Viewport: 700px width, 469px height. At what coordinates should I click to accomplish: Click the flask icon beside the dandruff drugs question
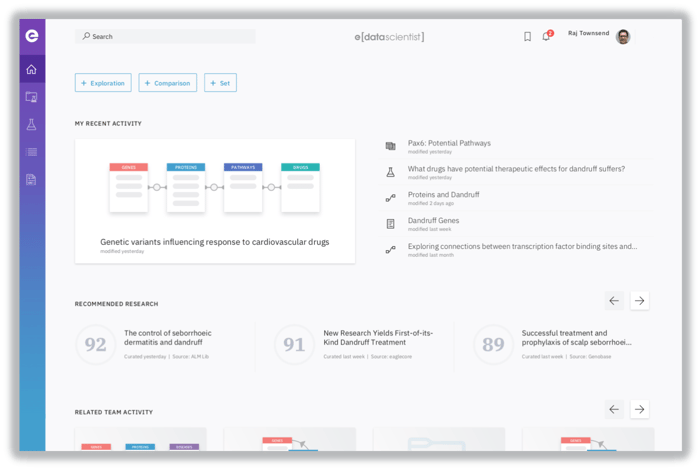pyautogui.click(x=390, y=172)
